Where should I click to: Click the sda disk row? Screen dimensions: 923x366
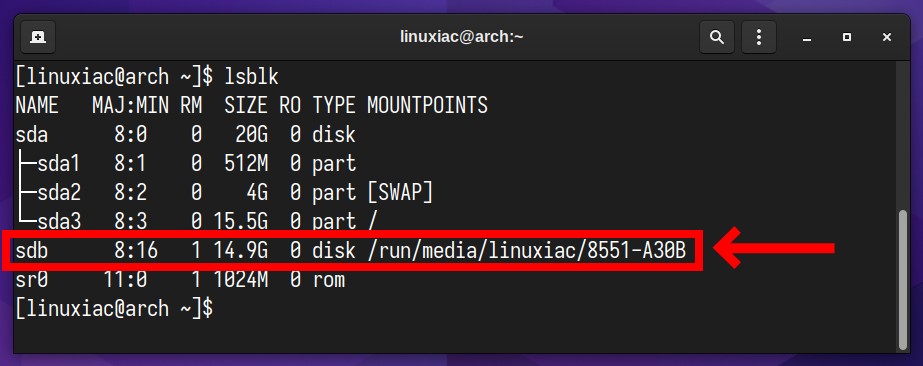[185, 135]
